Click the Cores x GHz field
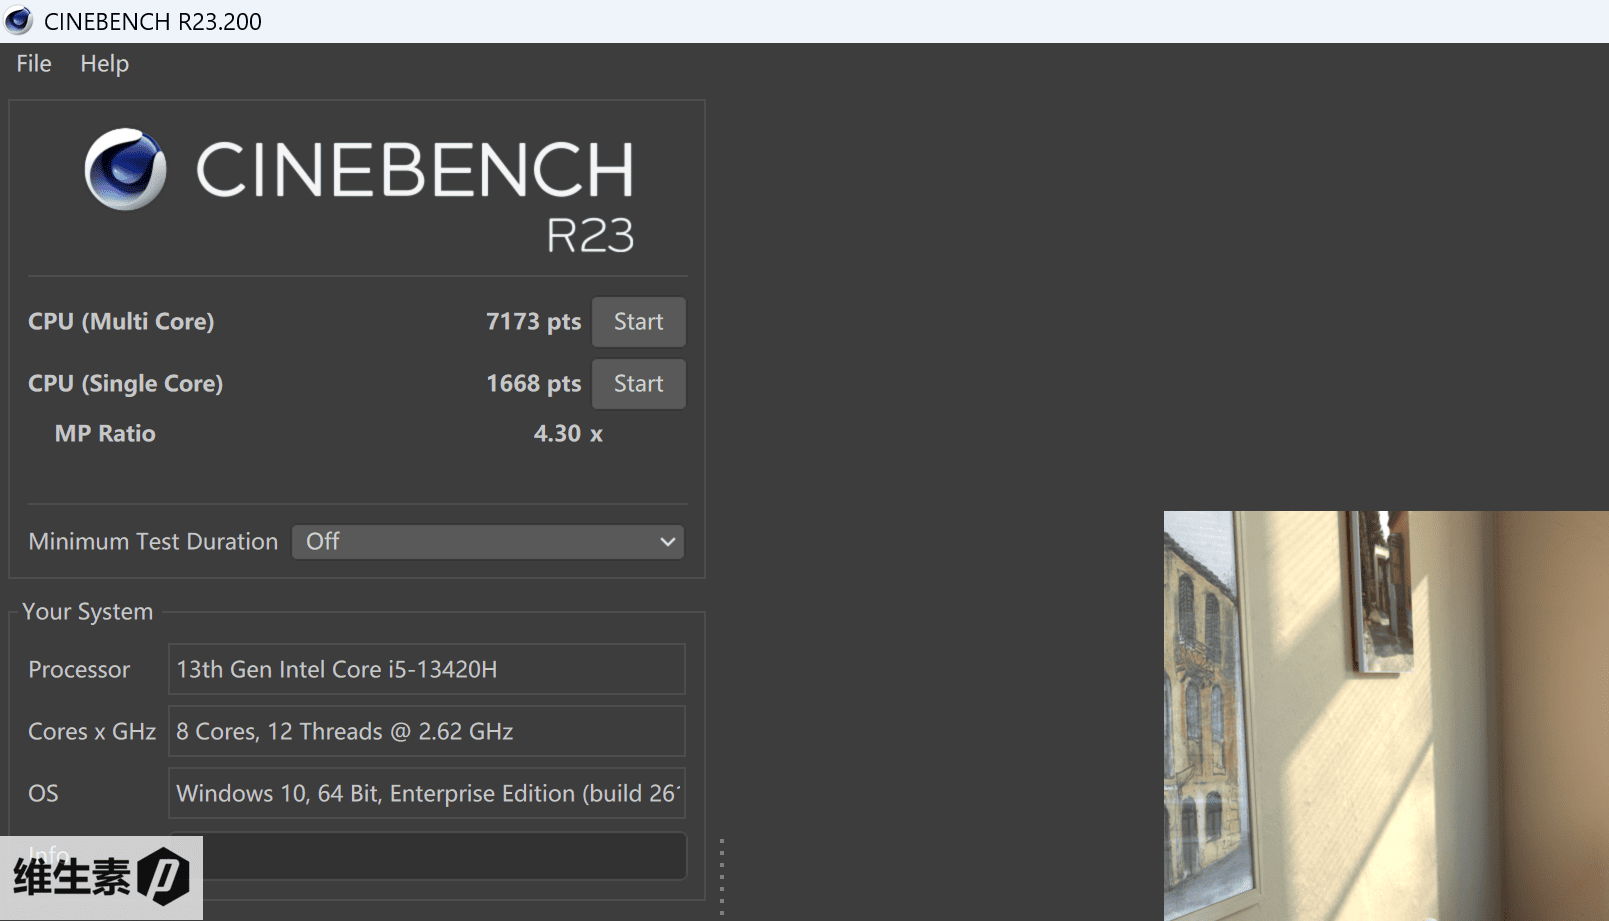Viewport: 1609px width, 921px height. pyautogui.click(x=426, y=732)
